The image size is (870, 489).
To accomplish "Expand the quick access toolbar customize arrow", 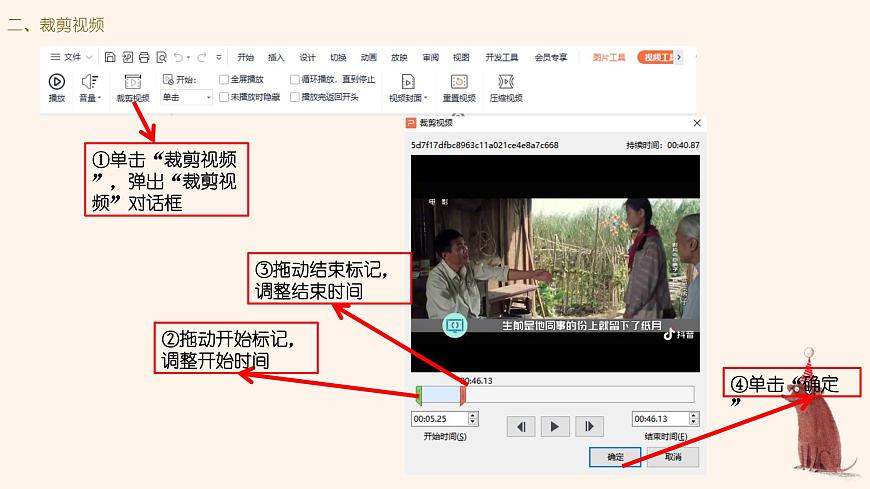I will [x=219, y=57].
